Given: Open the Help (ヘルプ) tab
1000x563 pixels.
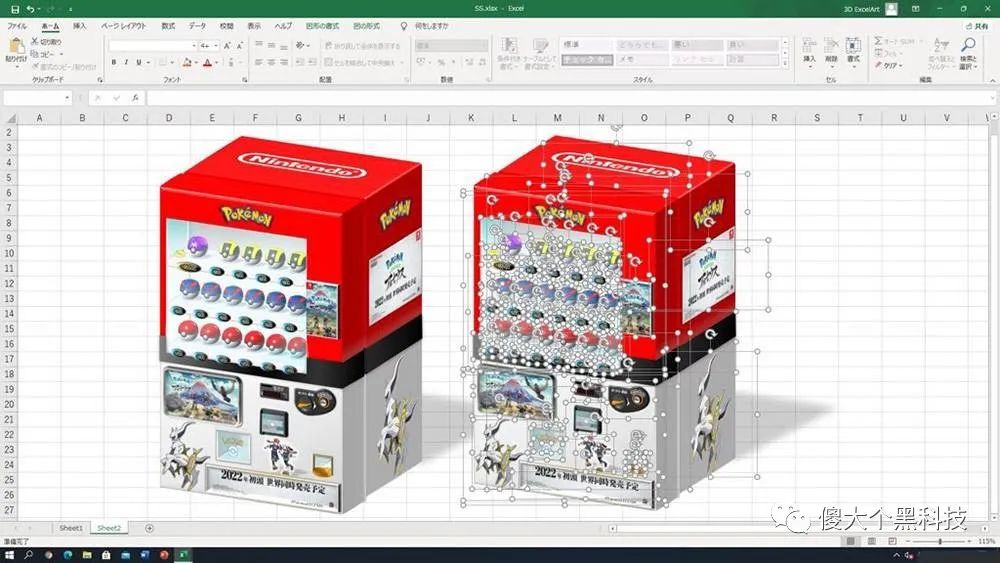Looking at the screenshot, I should point(283,26).
